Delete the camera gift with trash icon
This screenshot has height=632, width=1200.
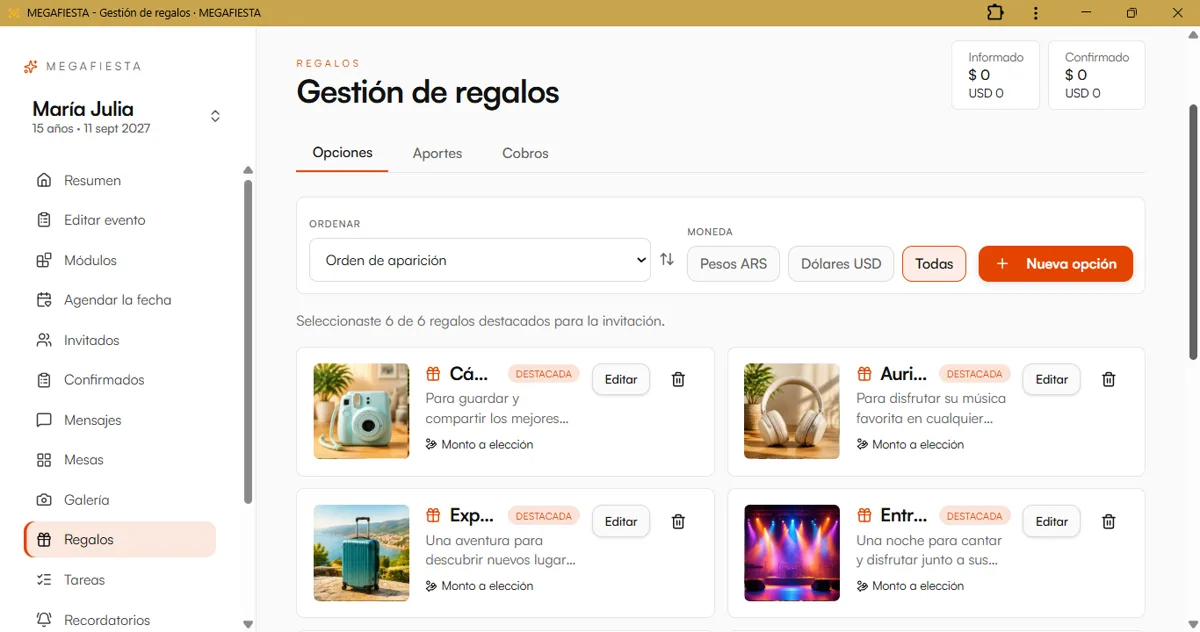point(678,379)
